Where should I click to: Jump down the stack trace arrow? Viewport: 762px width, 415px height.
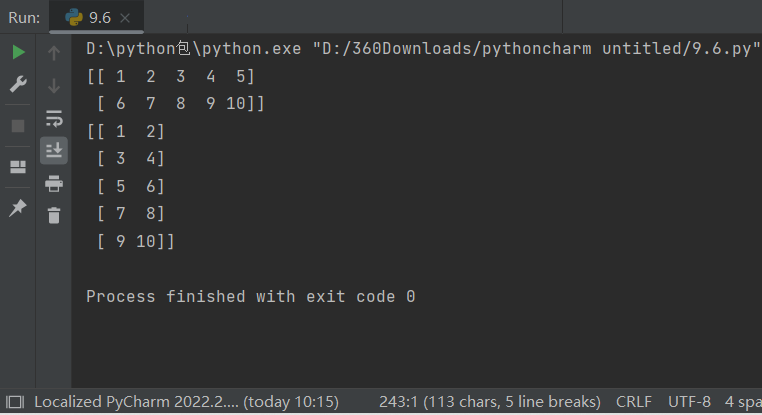tap(54, 86)
